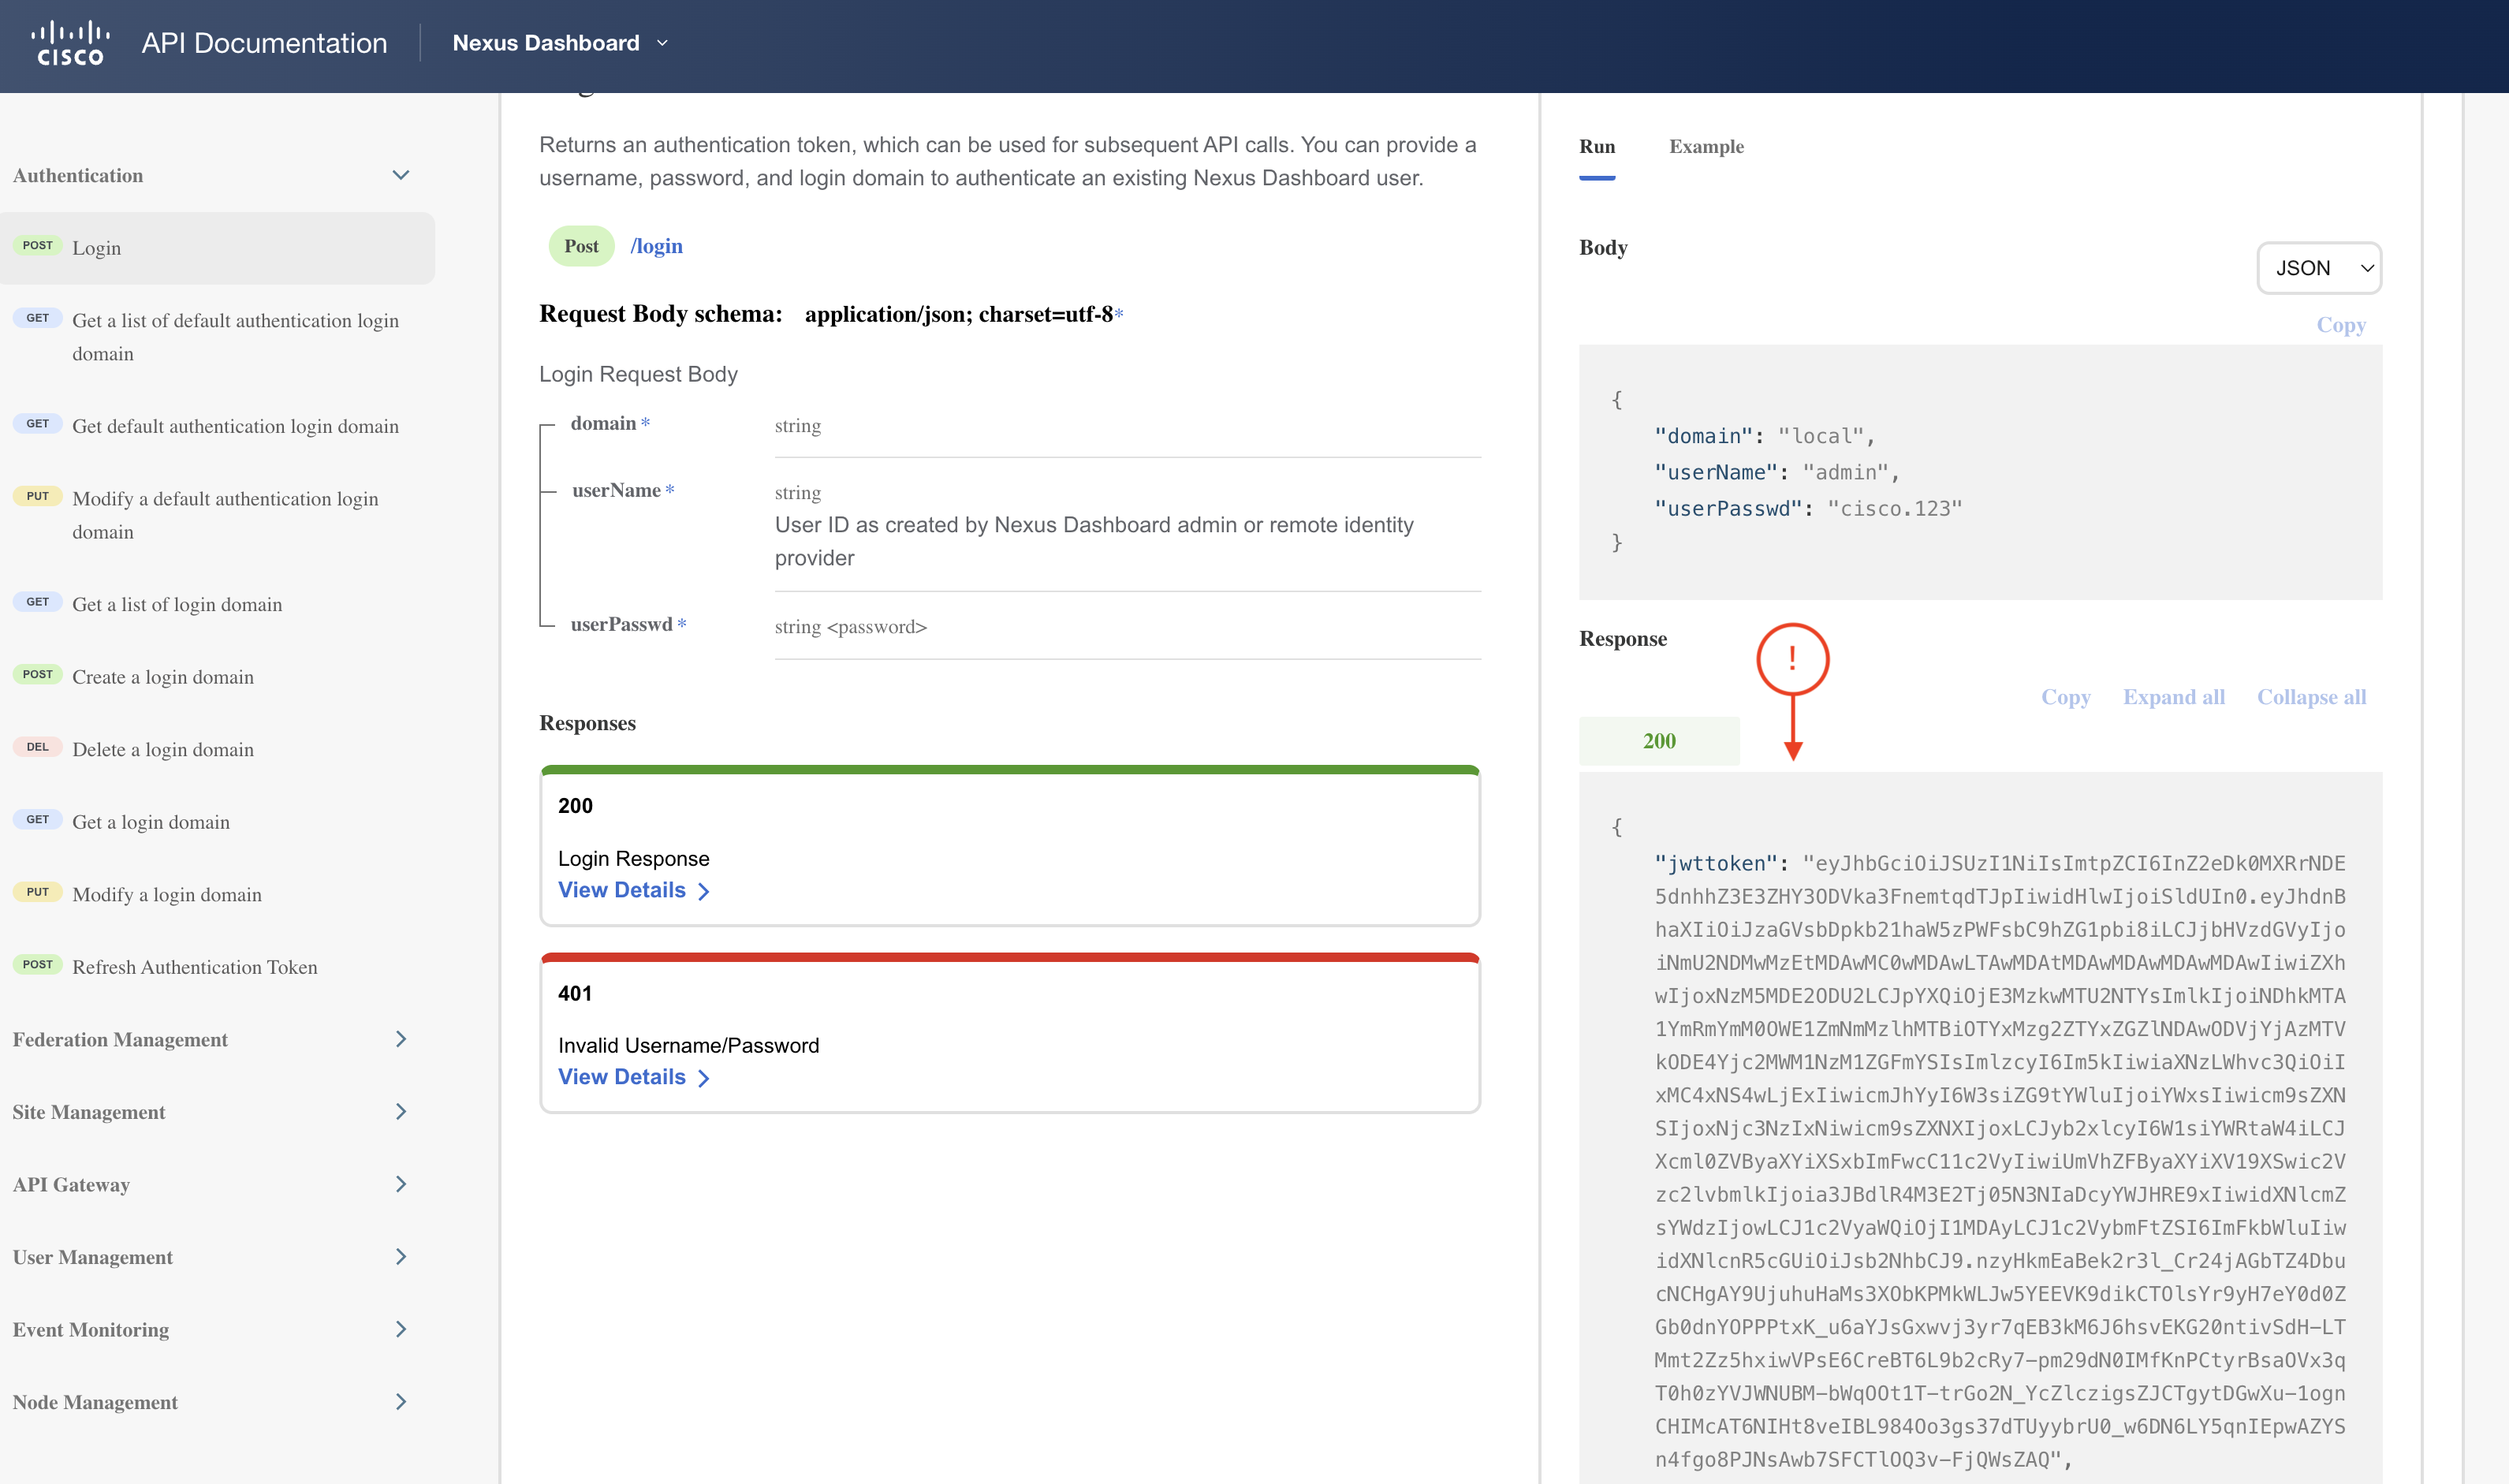Collapse the Authentication section
Viewport: 2509px width, 1484px height.
401,175
